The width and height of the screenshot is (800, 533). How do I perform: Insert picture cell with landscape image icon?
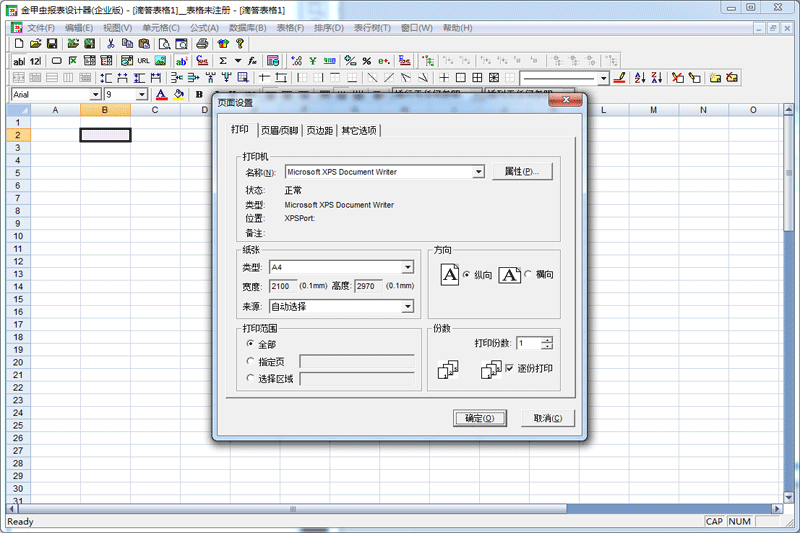coord(160,61)
